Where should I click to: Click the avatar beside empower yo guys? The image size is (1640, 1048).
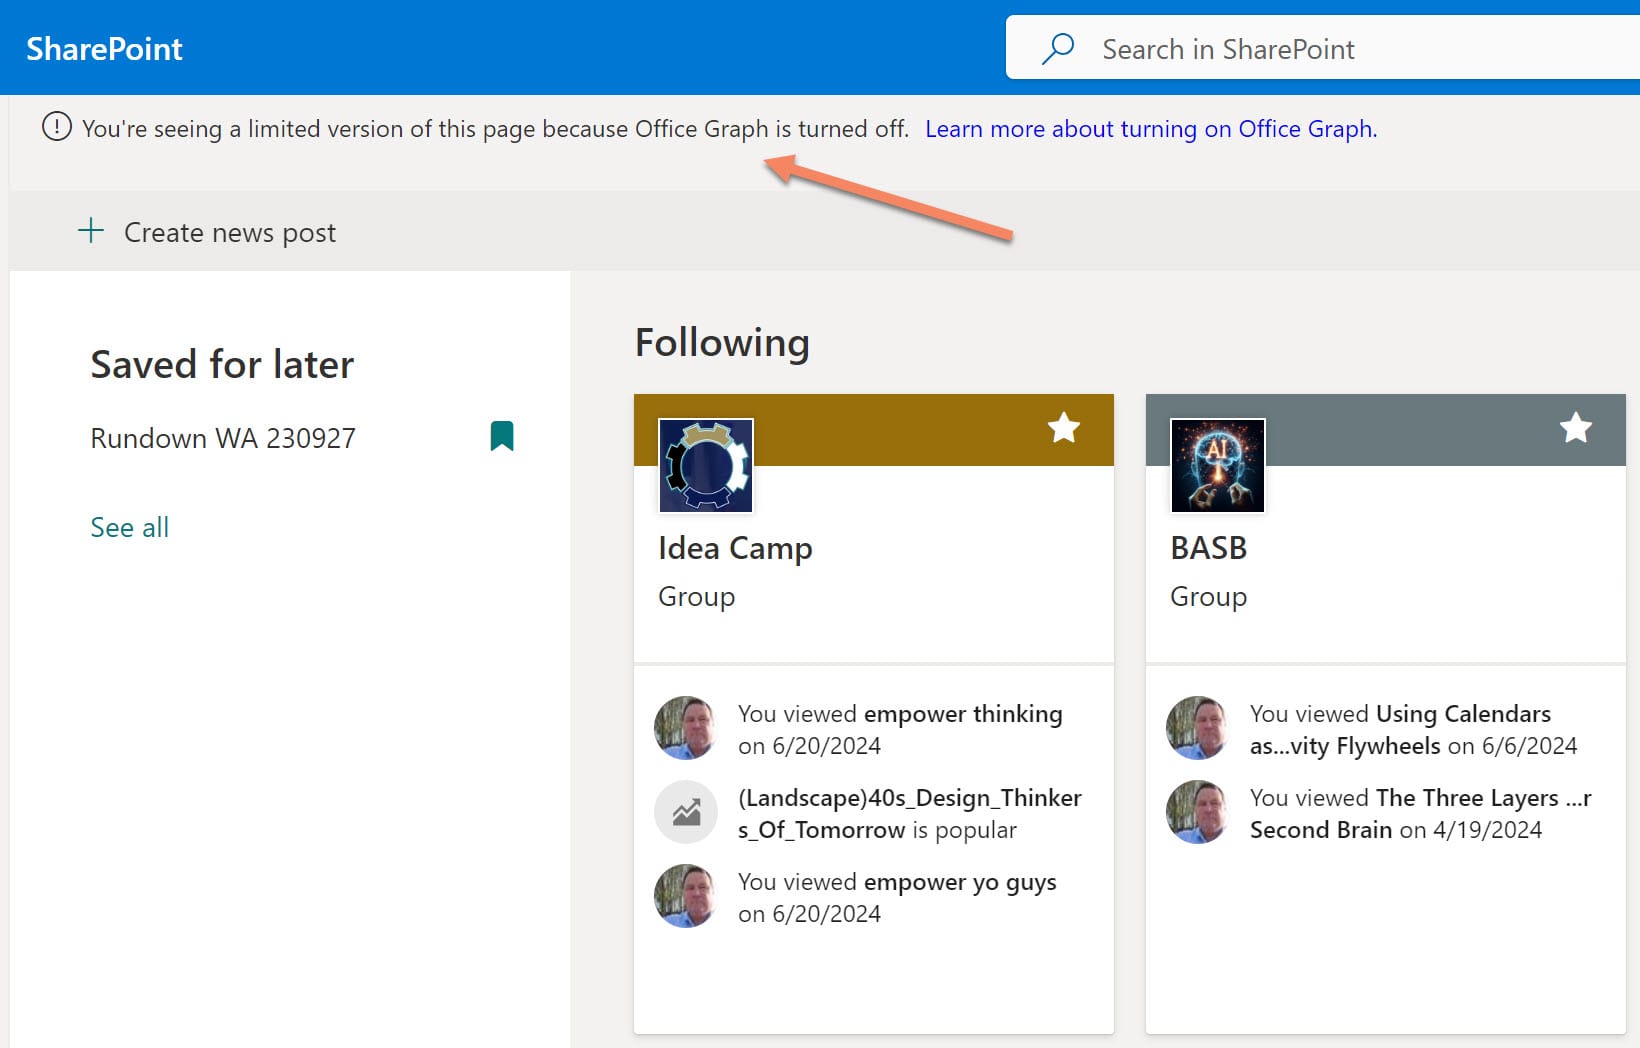685,896
